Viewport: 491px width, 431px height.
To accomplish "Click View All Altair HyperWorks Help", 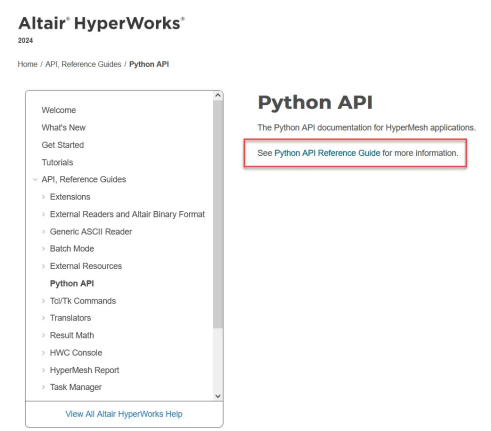I will pyautogui.click(x=124, y=414).
